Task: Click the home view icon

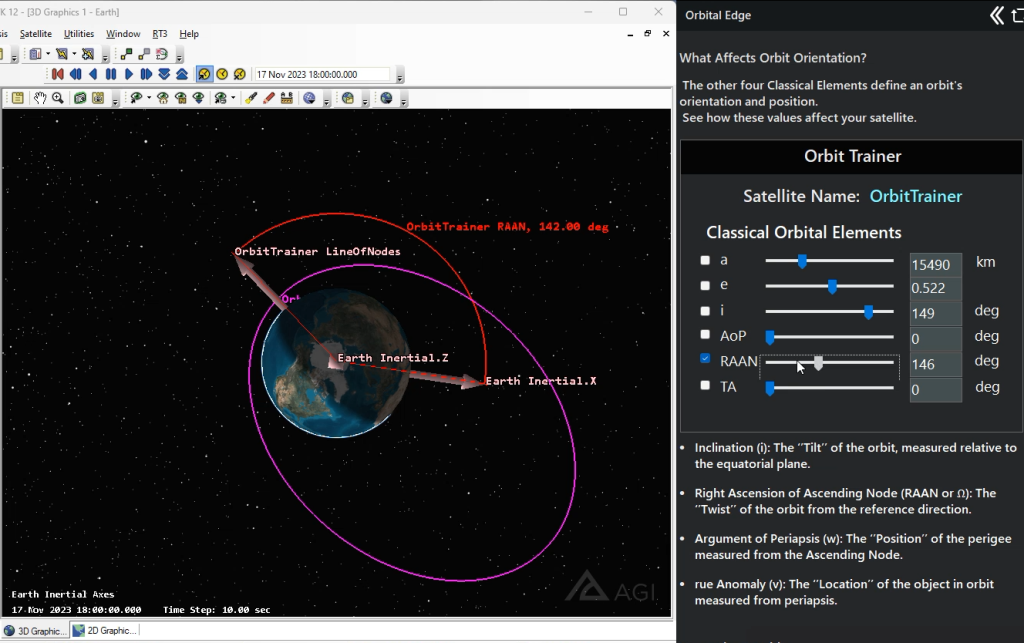Action: (162, 98)
